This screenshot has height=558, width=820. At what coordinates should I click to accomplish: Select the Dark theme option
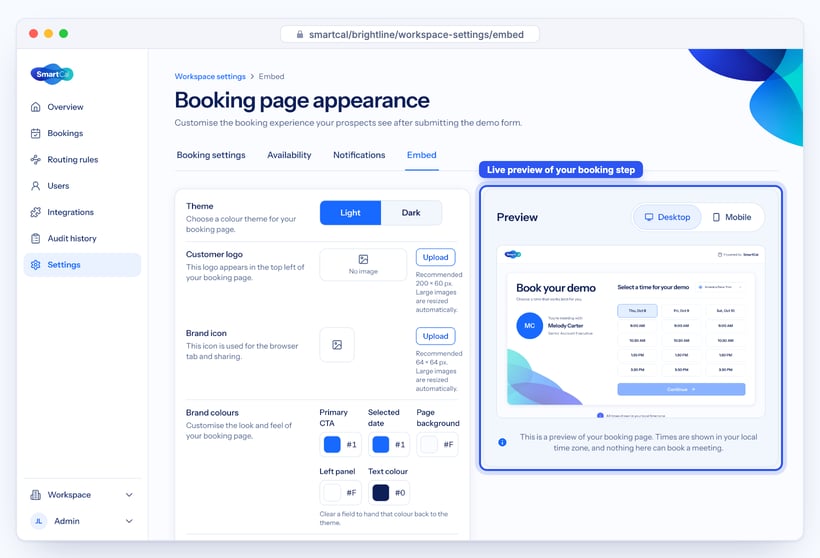click(x=411, y=213)
